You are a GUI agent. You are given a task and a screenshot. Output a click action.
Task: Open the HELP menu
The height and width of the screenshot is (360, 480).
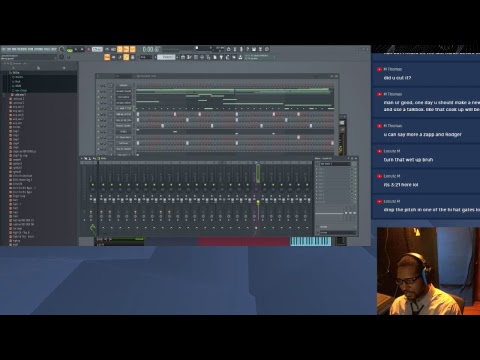click(x=54, y=49)
